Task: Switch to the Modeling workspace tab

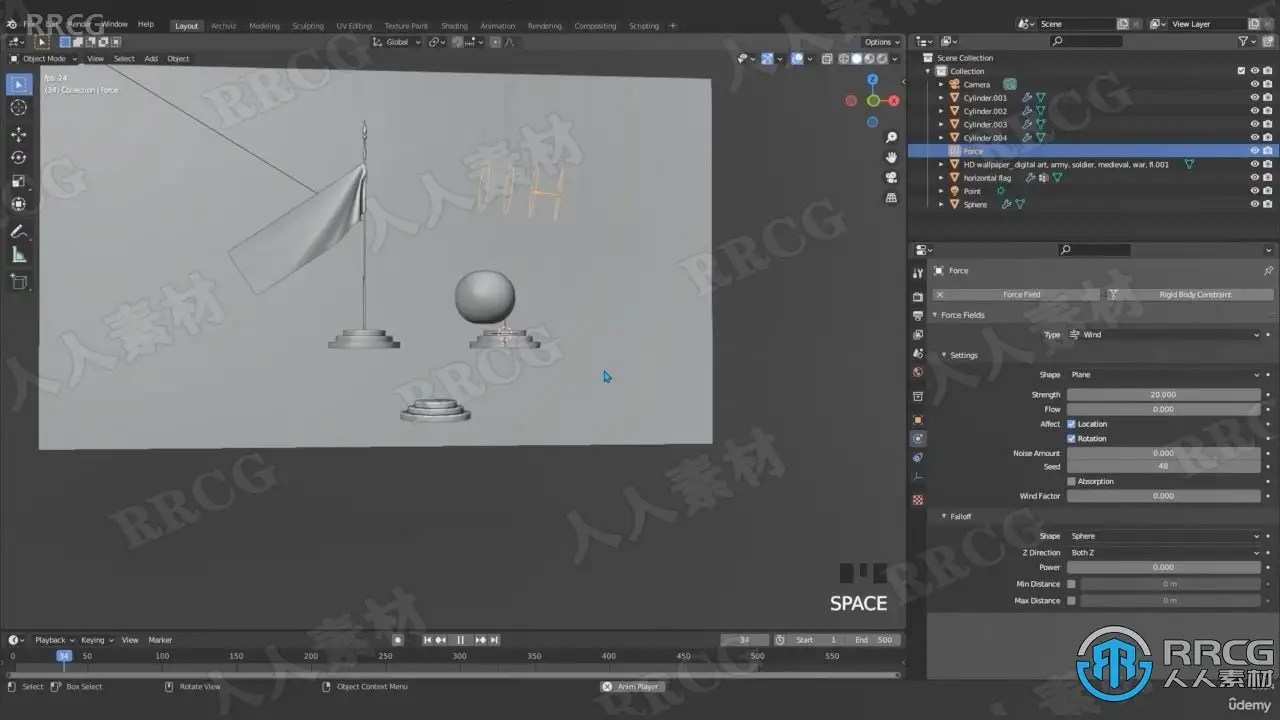Action: (264, 26)
